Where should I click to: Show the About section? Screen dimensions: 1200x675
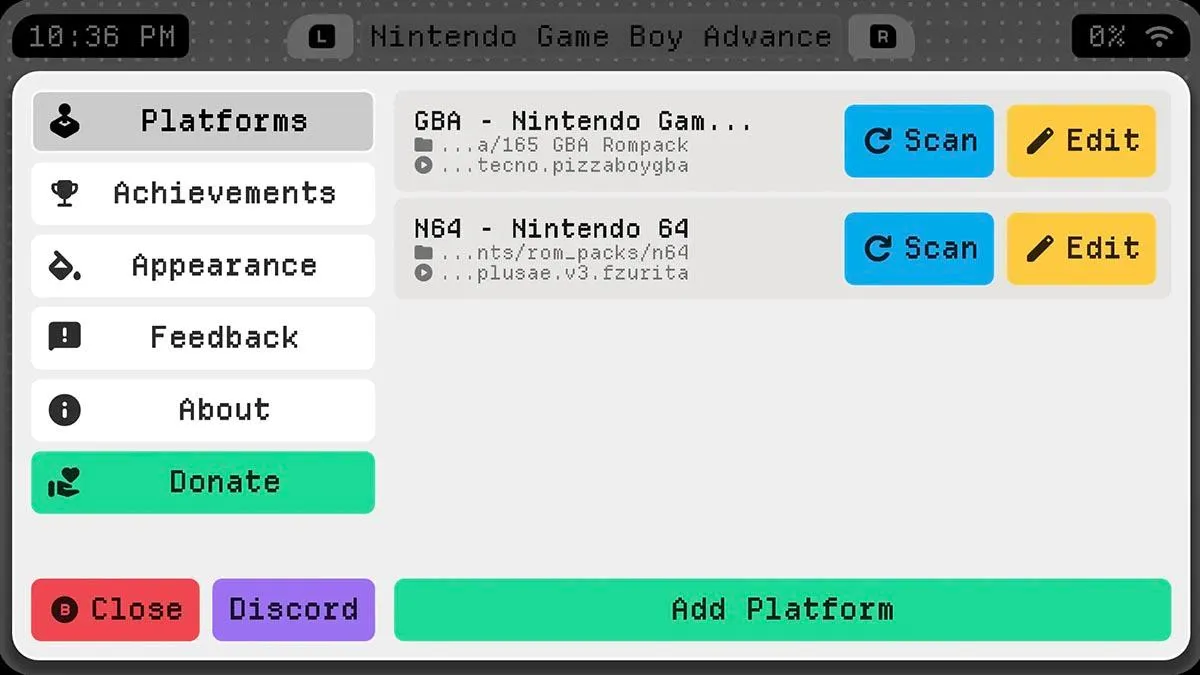[x=203, y=410]
